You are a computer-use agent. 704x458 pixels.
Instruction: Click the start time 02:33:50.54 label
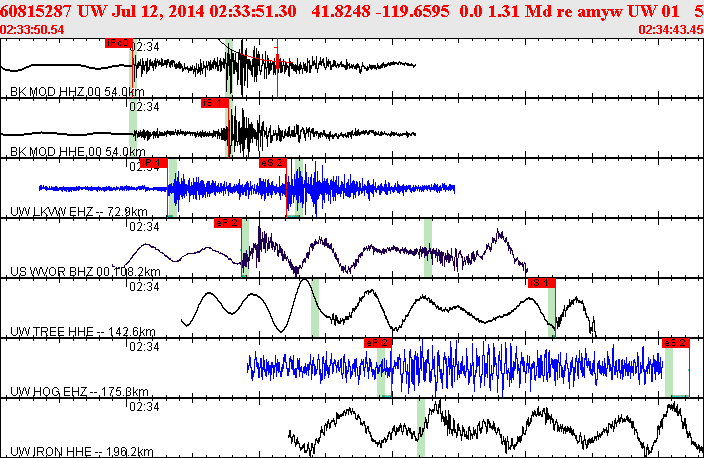[32, 30]
